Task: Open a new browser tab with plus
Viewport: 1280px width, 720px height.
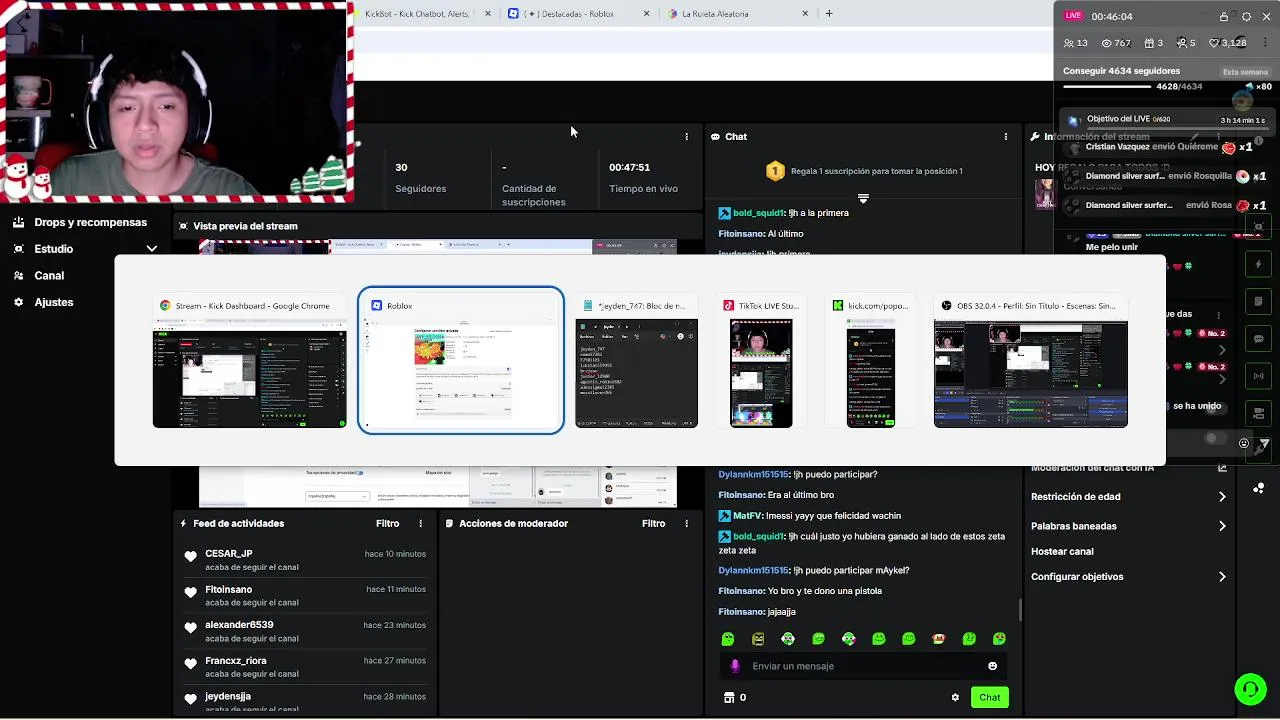Action: (829, 14)
